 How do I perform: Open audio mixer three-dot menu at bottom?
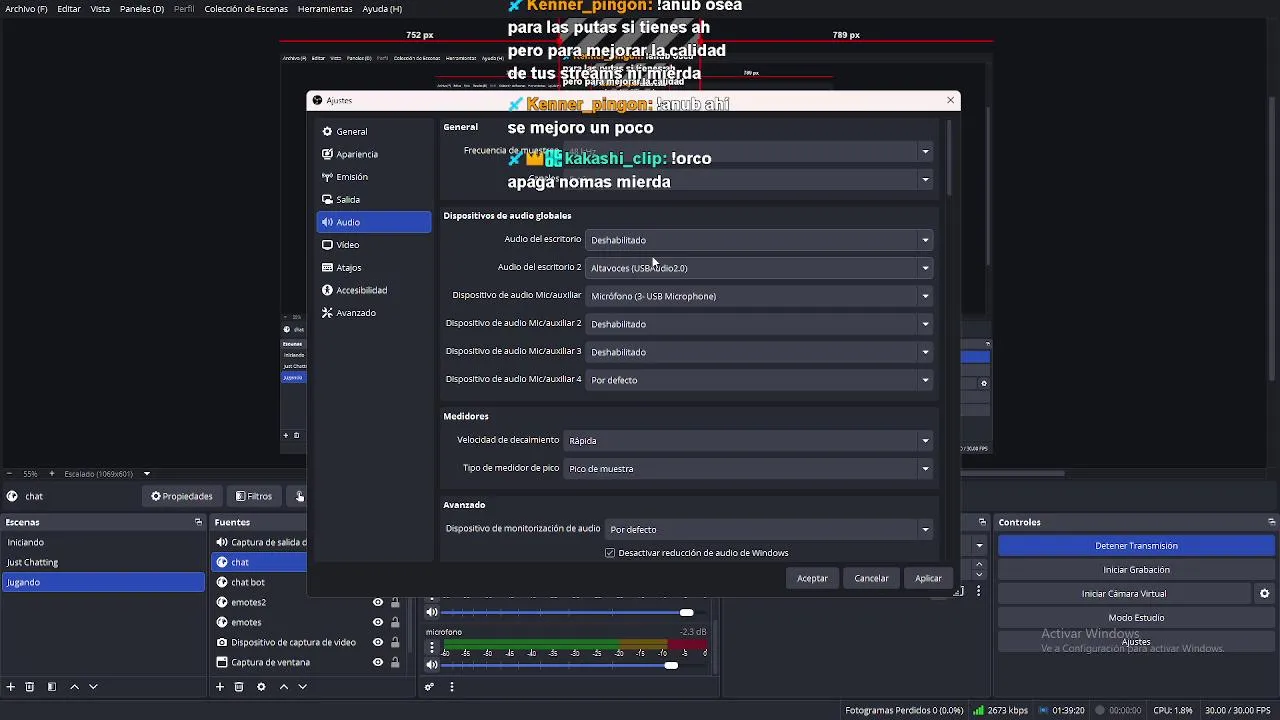tap(451, 687)
